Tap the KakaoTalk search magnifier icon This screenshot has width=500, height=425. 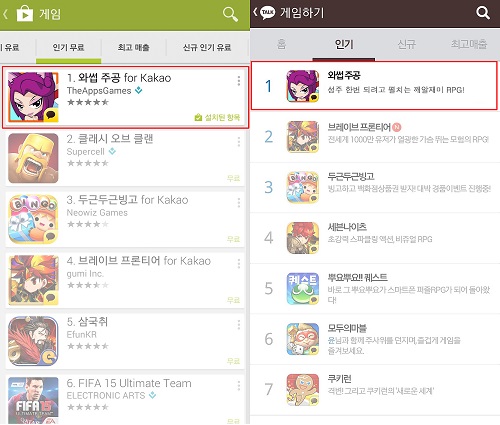483,13
